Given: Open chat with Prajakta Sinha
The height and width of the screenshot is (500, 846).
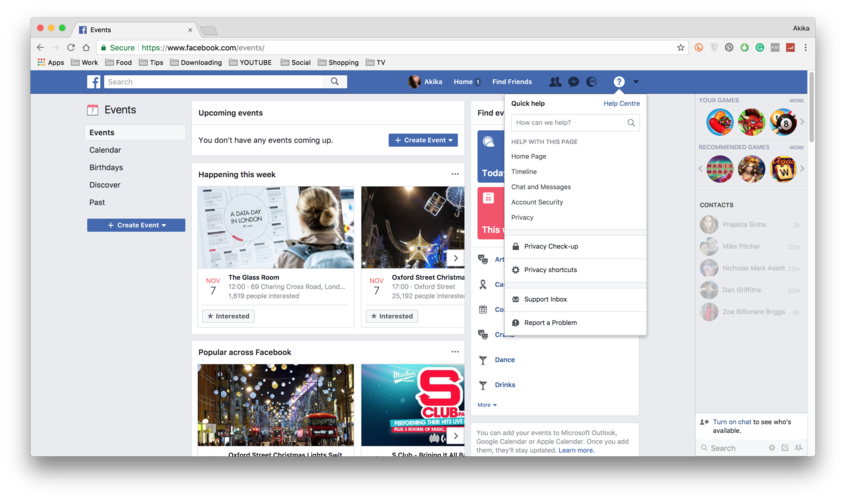Looking at the screenshot, I should (751, 224).
